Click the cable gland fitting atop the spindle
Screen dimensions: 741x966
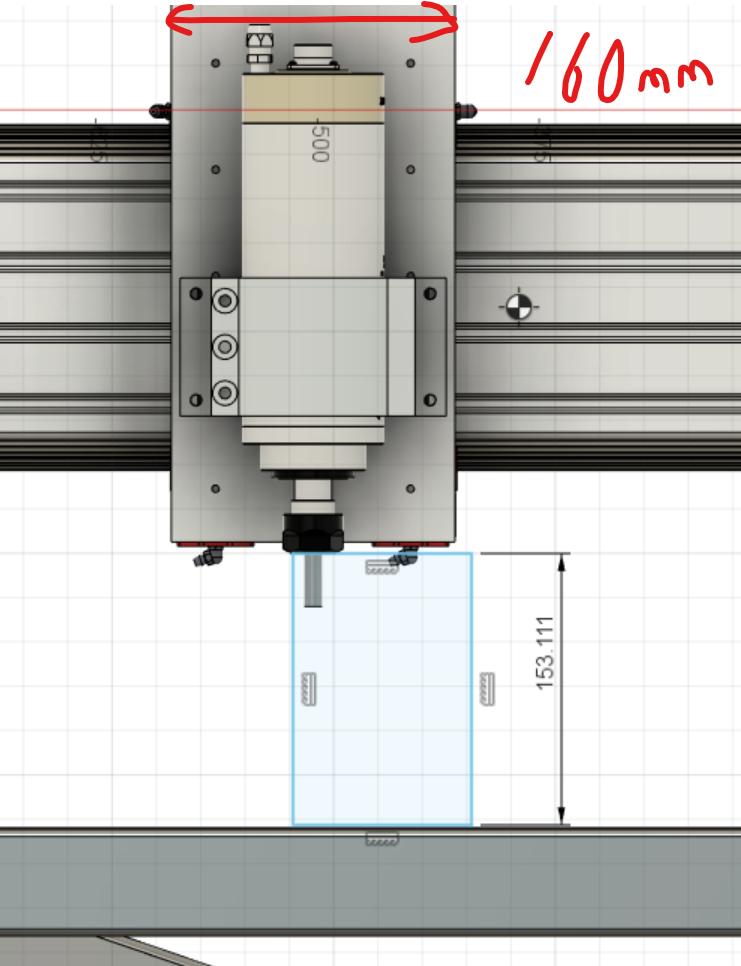(258, 48)
